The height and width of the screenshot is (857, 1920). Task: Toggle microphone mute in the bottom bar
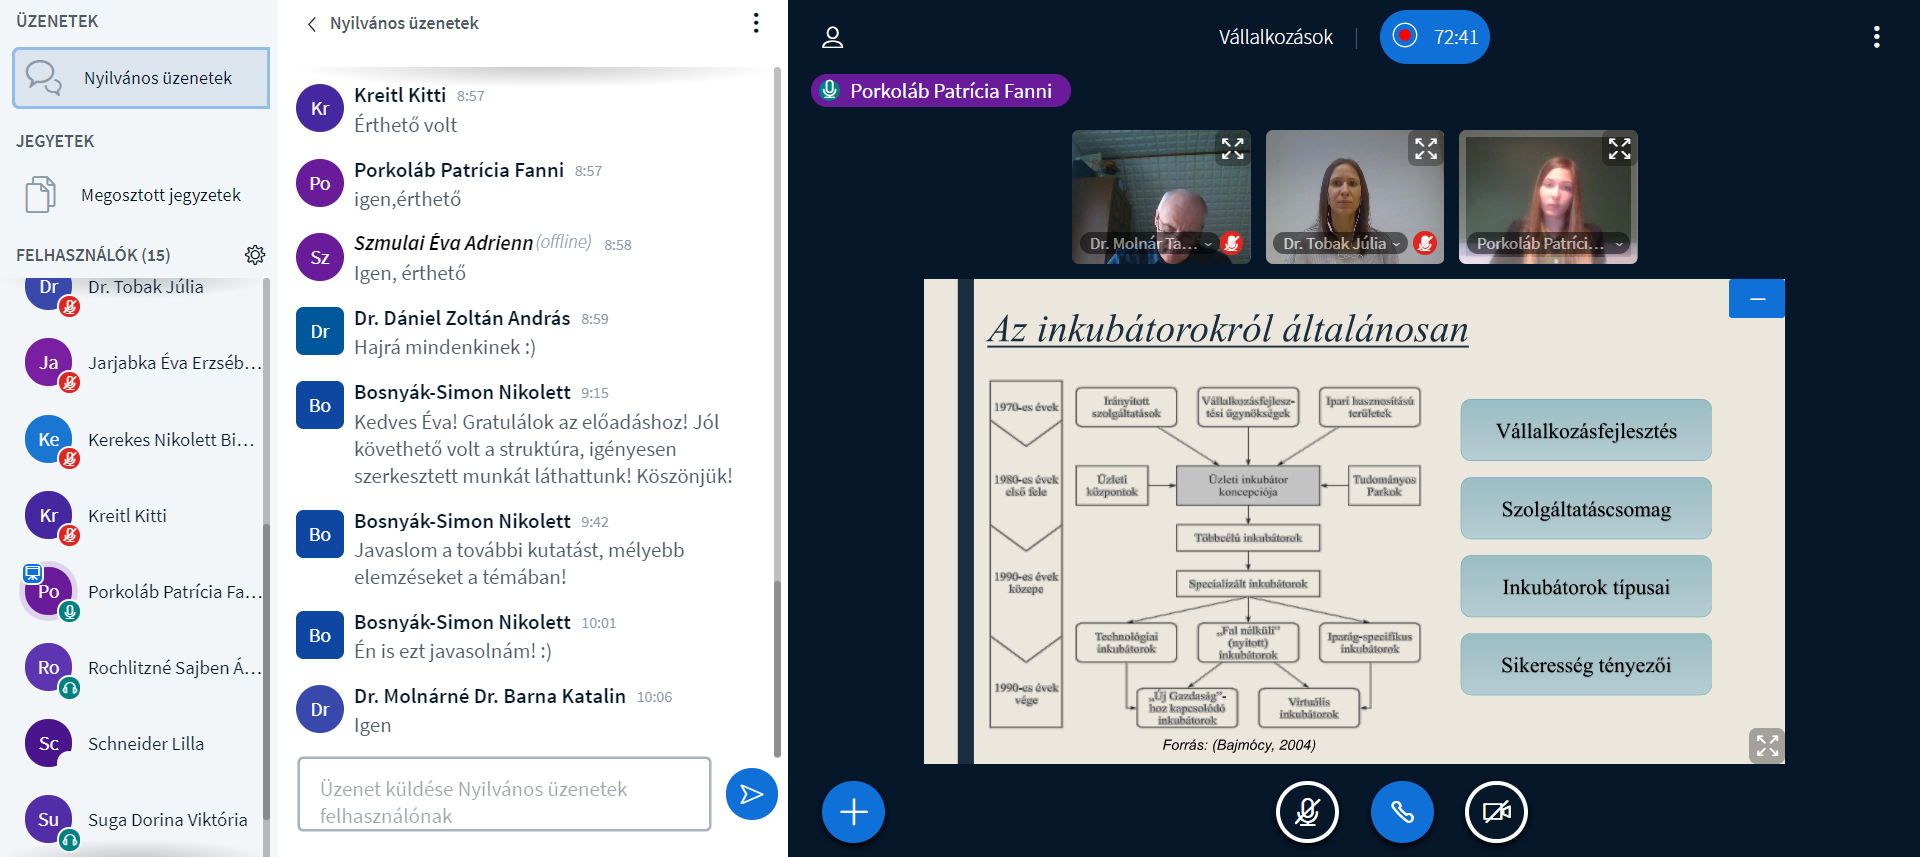click(1307, 812)
